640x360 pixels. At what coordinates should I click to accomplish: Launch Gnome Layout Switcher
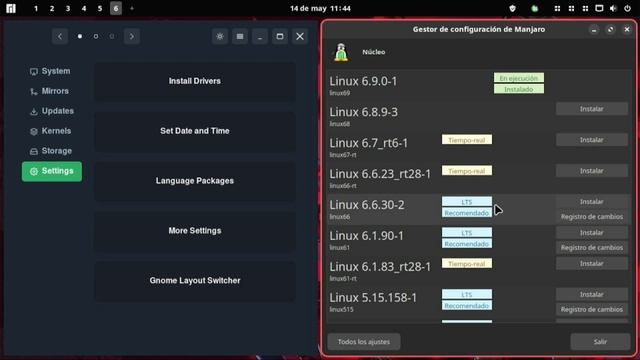pos(195,281)
